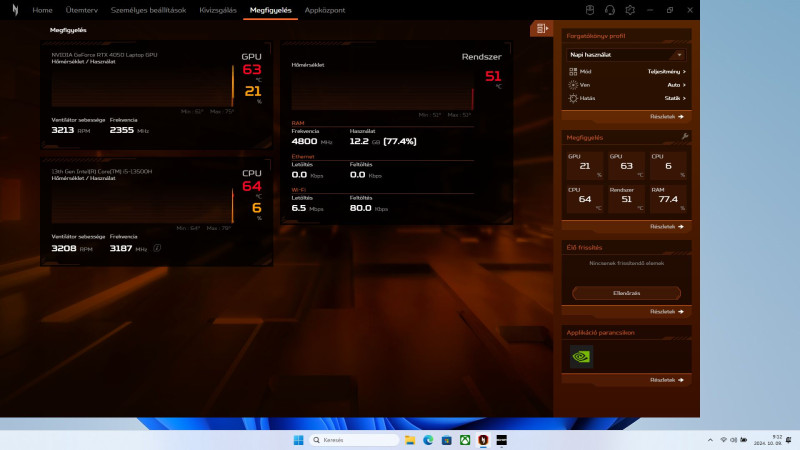Click the GPU frequency 2355 MHz value

click(x=129, y=130)
